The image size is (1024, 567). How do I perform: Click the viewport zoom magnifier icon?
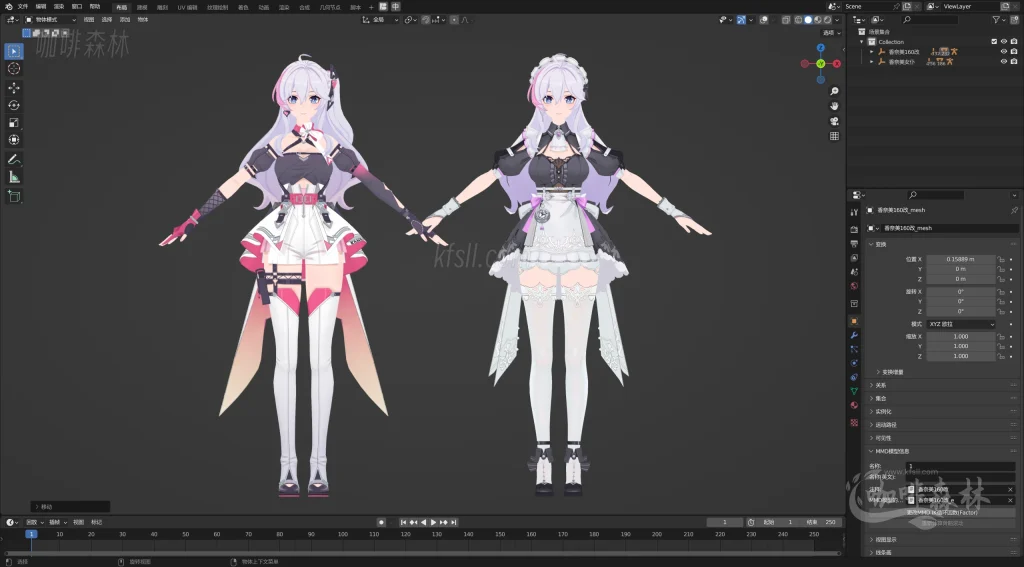point(834,91)
